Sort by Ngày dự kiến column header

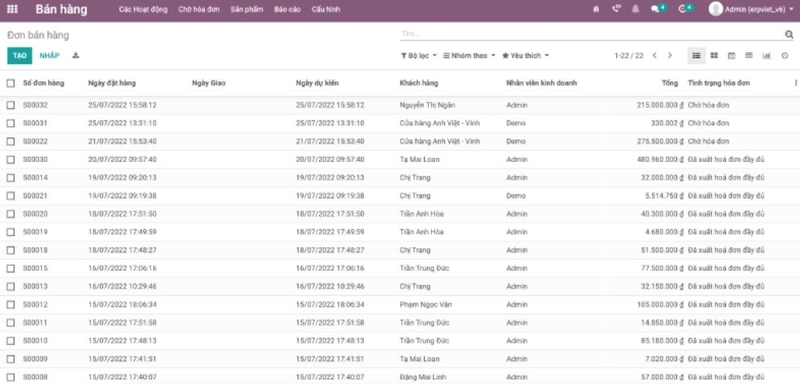click(x=317, y=83)
